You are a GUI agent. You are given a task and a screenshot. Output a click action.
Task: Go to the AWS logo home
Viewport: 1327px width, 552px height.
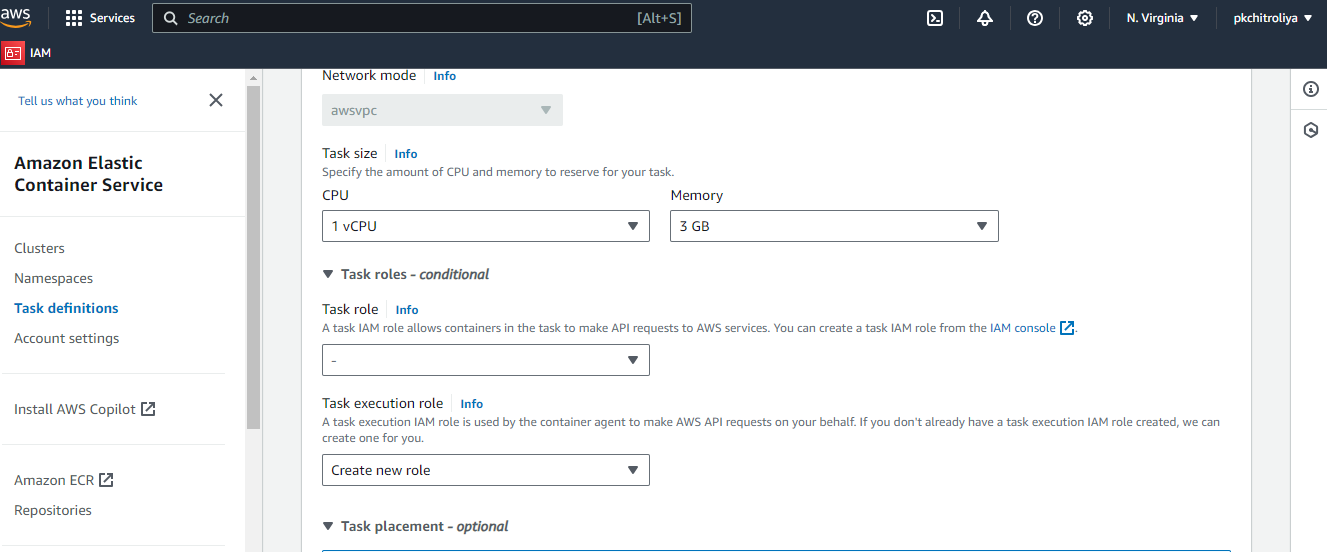point(16,17)
